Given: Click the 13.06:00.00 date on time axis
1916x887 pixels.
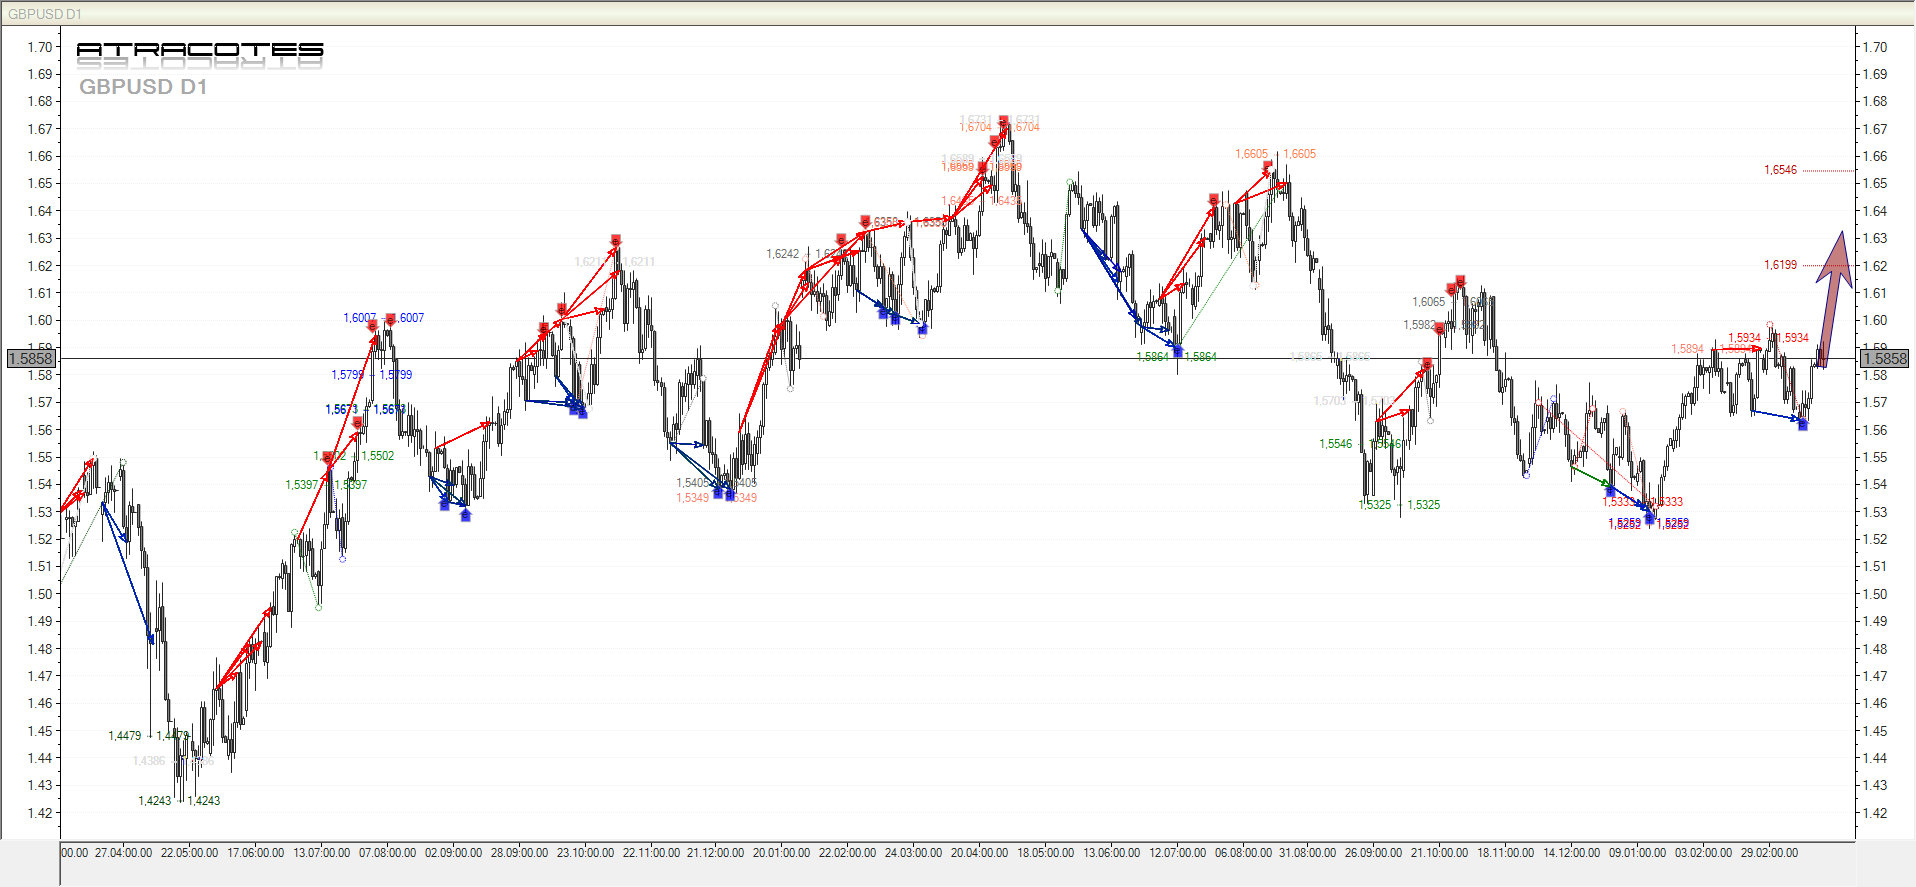Looking at the screenshot, I should pos(1111,853).
